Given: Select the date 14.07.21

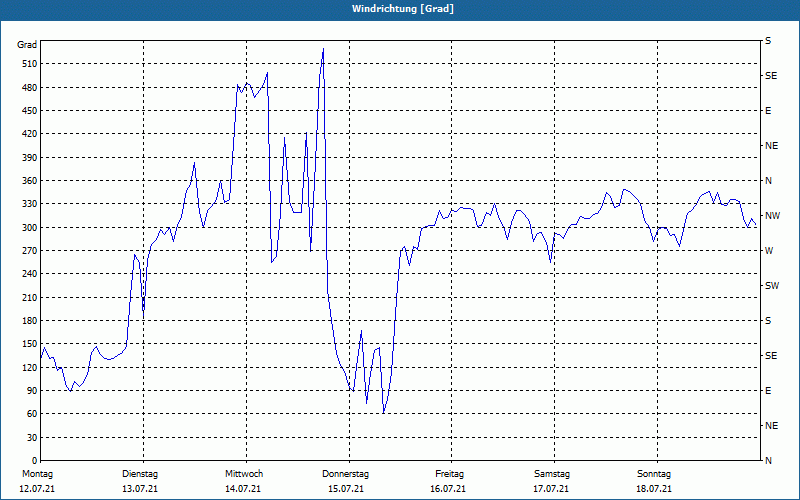Looking at the screenshot, I should click(x=243, y=489).
